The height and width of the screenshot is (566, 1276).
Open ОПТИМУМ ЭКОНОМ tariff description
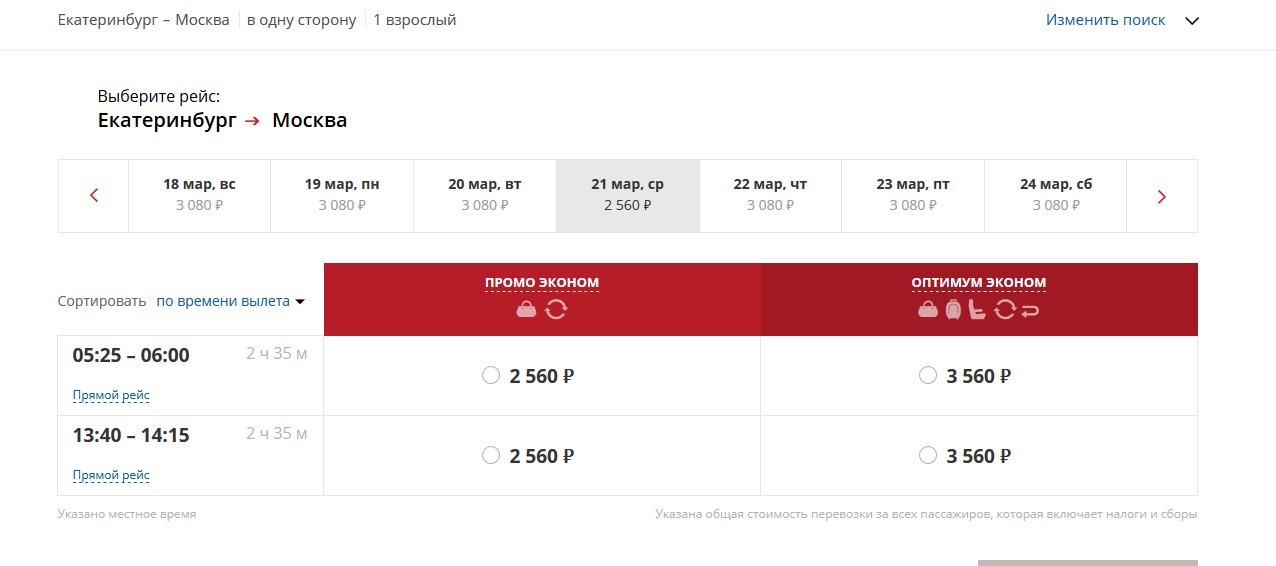(x=979, y=283)
